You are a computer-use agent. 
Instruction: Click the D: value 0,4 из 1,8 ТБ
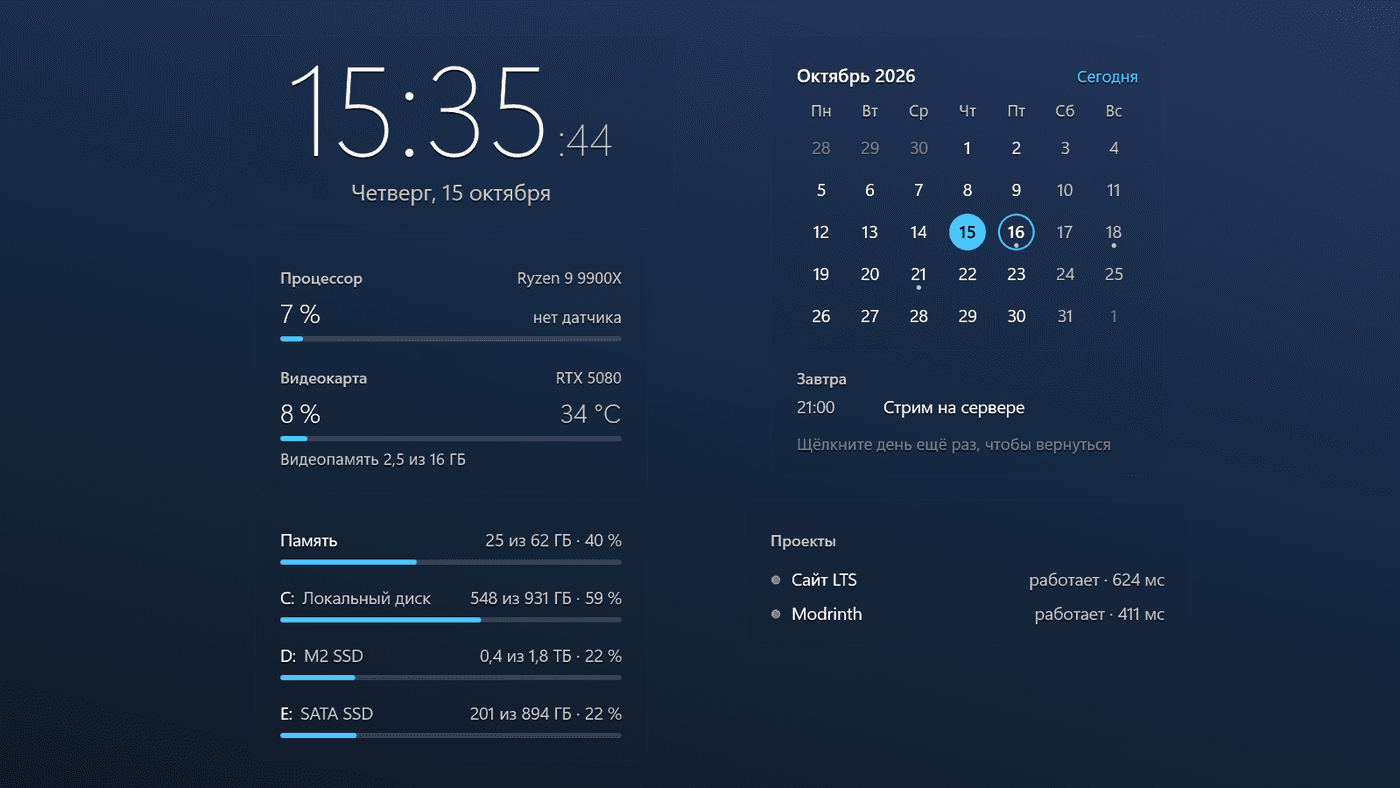tap(525, 657)
